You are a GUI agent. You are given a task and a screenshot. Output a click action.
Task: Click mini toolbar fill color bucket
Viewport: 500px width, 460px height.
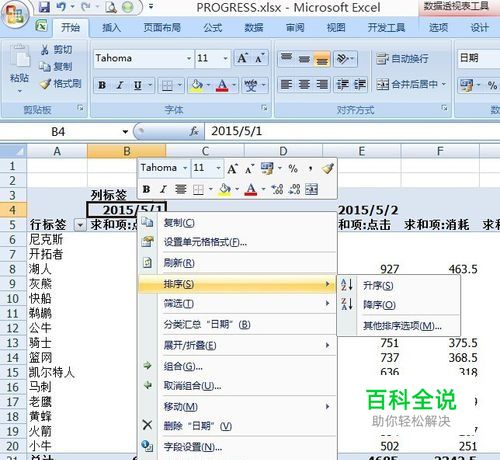coord(225,189)
